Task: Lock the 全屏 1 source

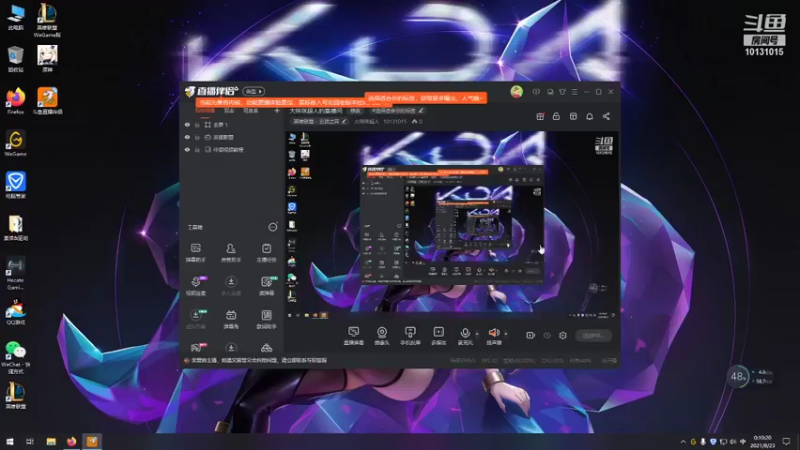Action: tap(197, 124)
